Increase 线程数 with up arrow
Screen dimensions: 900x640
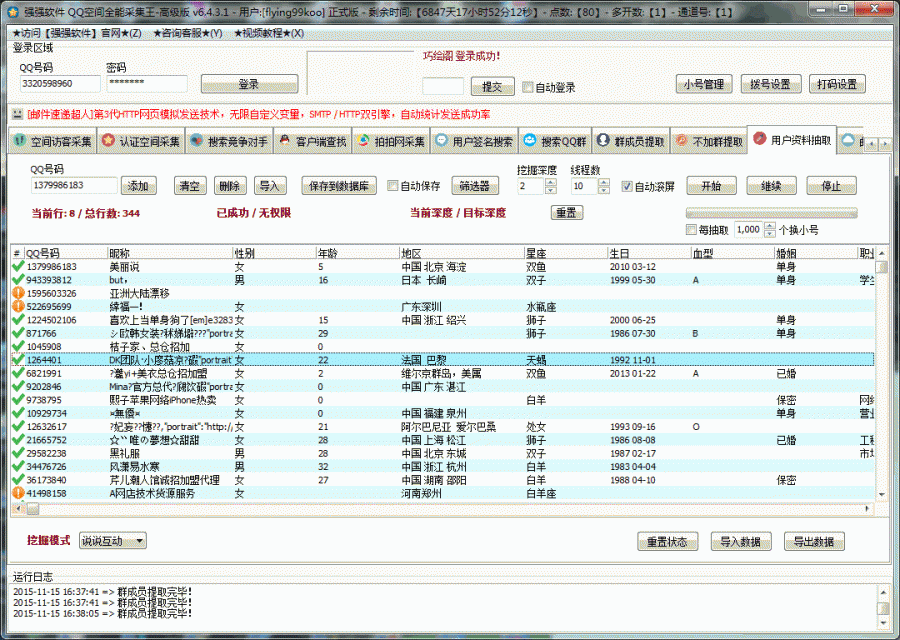coord(604,182)
